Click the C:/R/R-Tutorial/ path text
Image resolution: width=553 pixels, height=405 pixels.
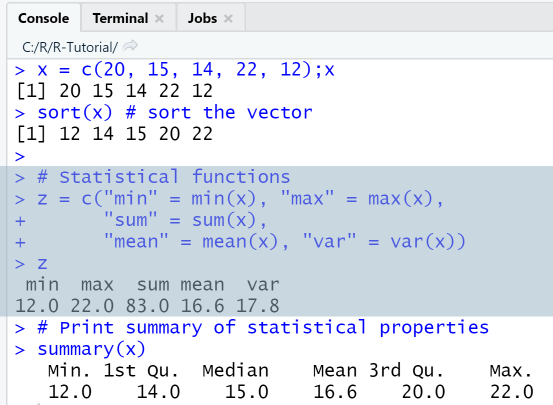click(69, 47)
